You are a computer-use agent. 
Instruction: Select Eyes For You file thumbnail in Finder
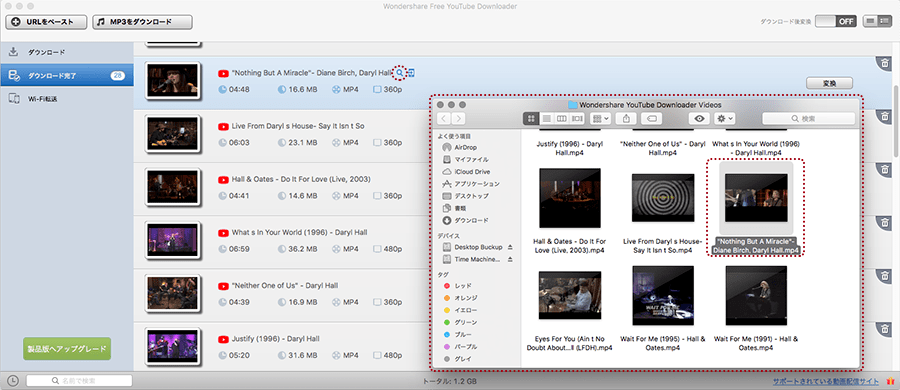pos(569,296)
